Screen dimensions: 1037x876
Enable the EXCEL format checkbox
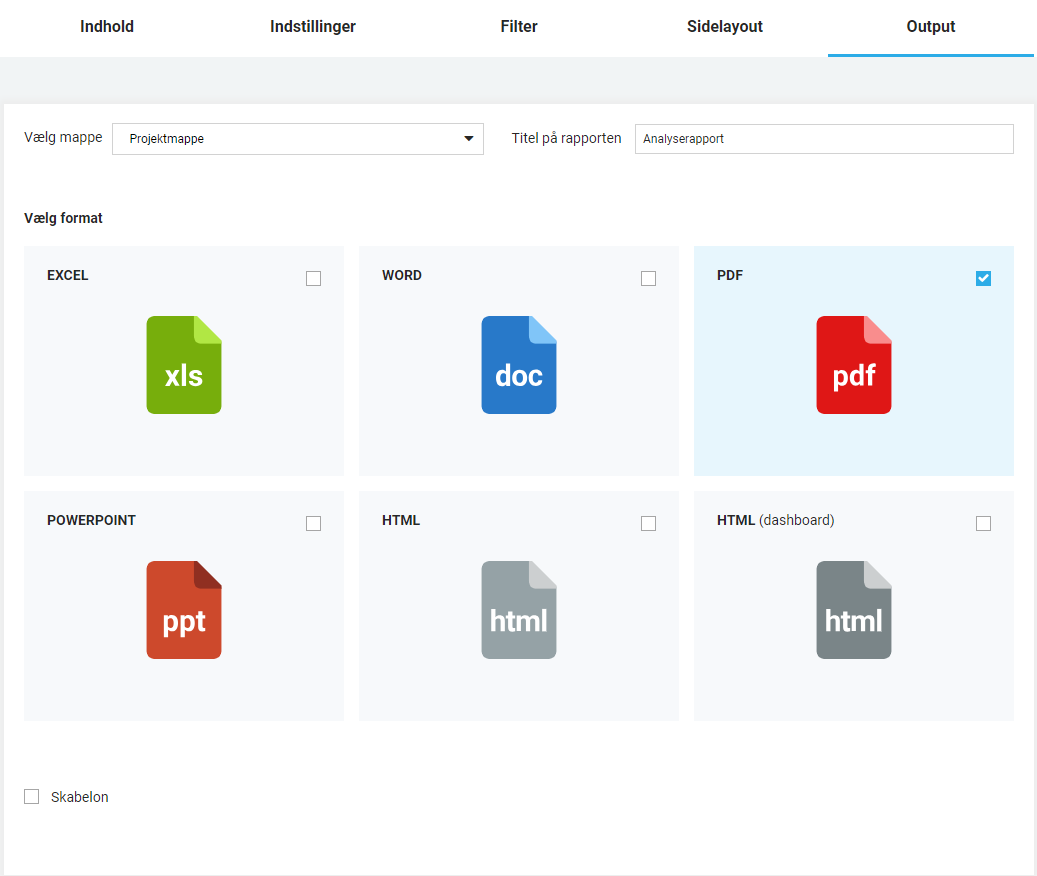(313, 278)
